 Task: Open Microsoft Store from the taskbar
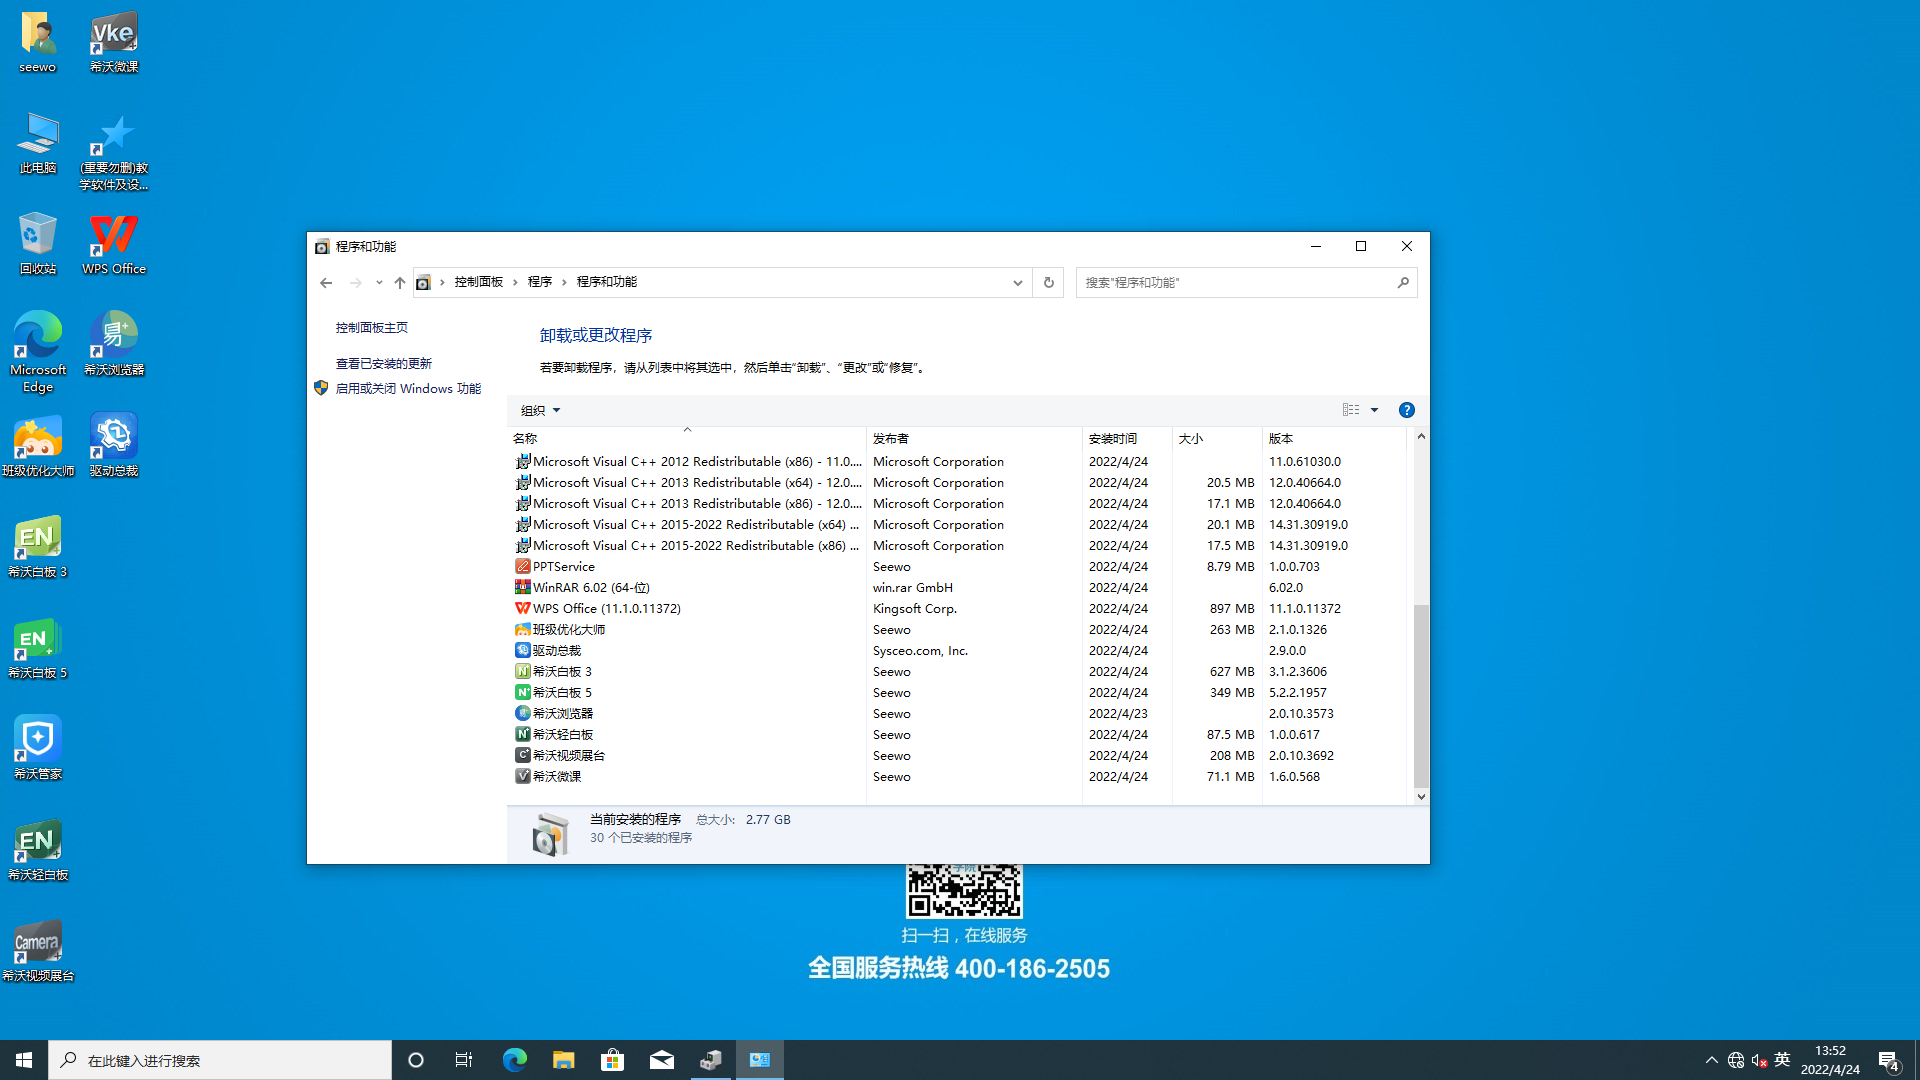pos(612,1060)
